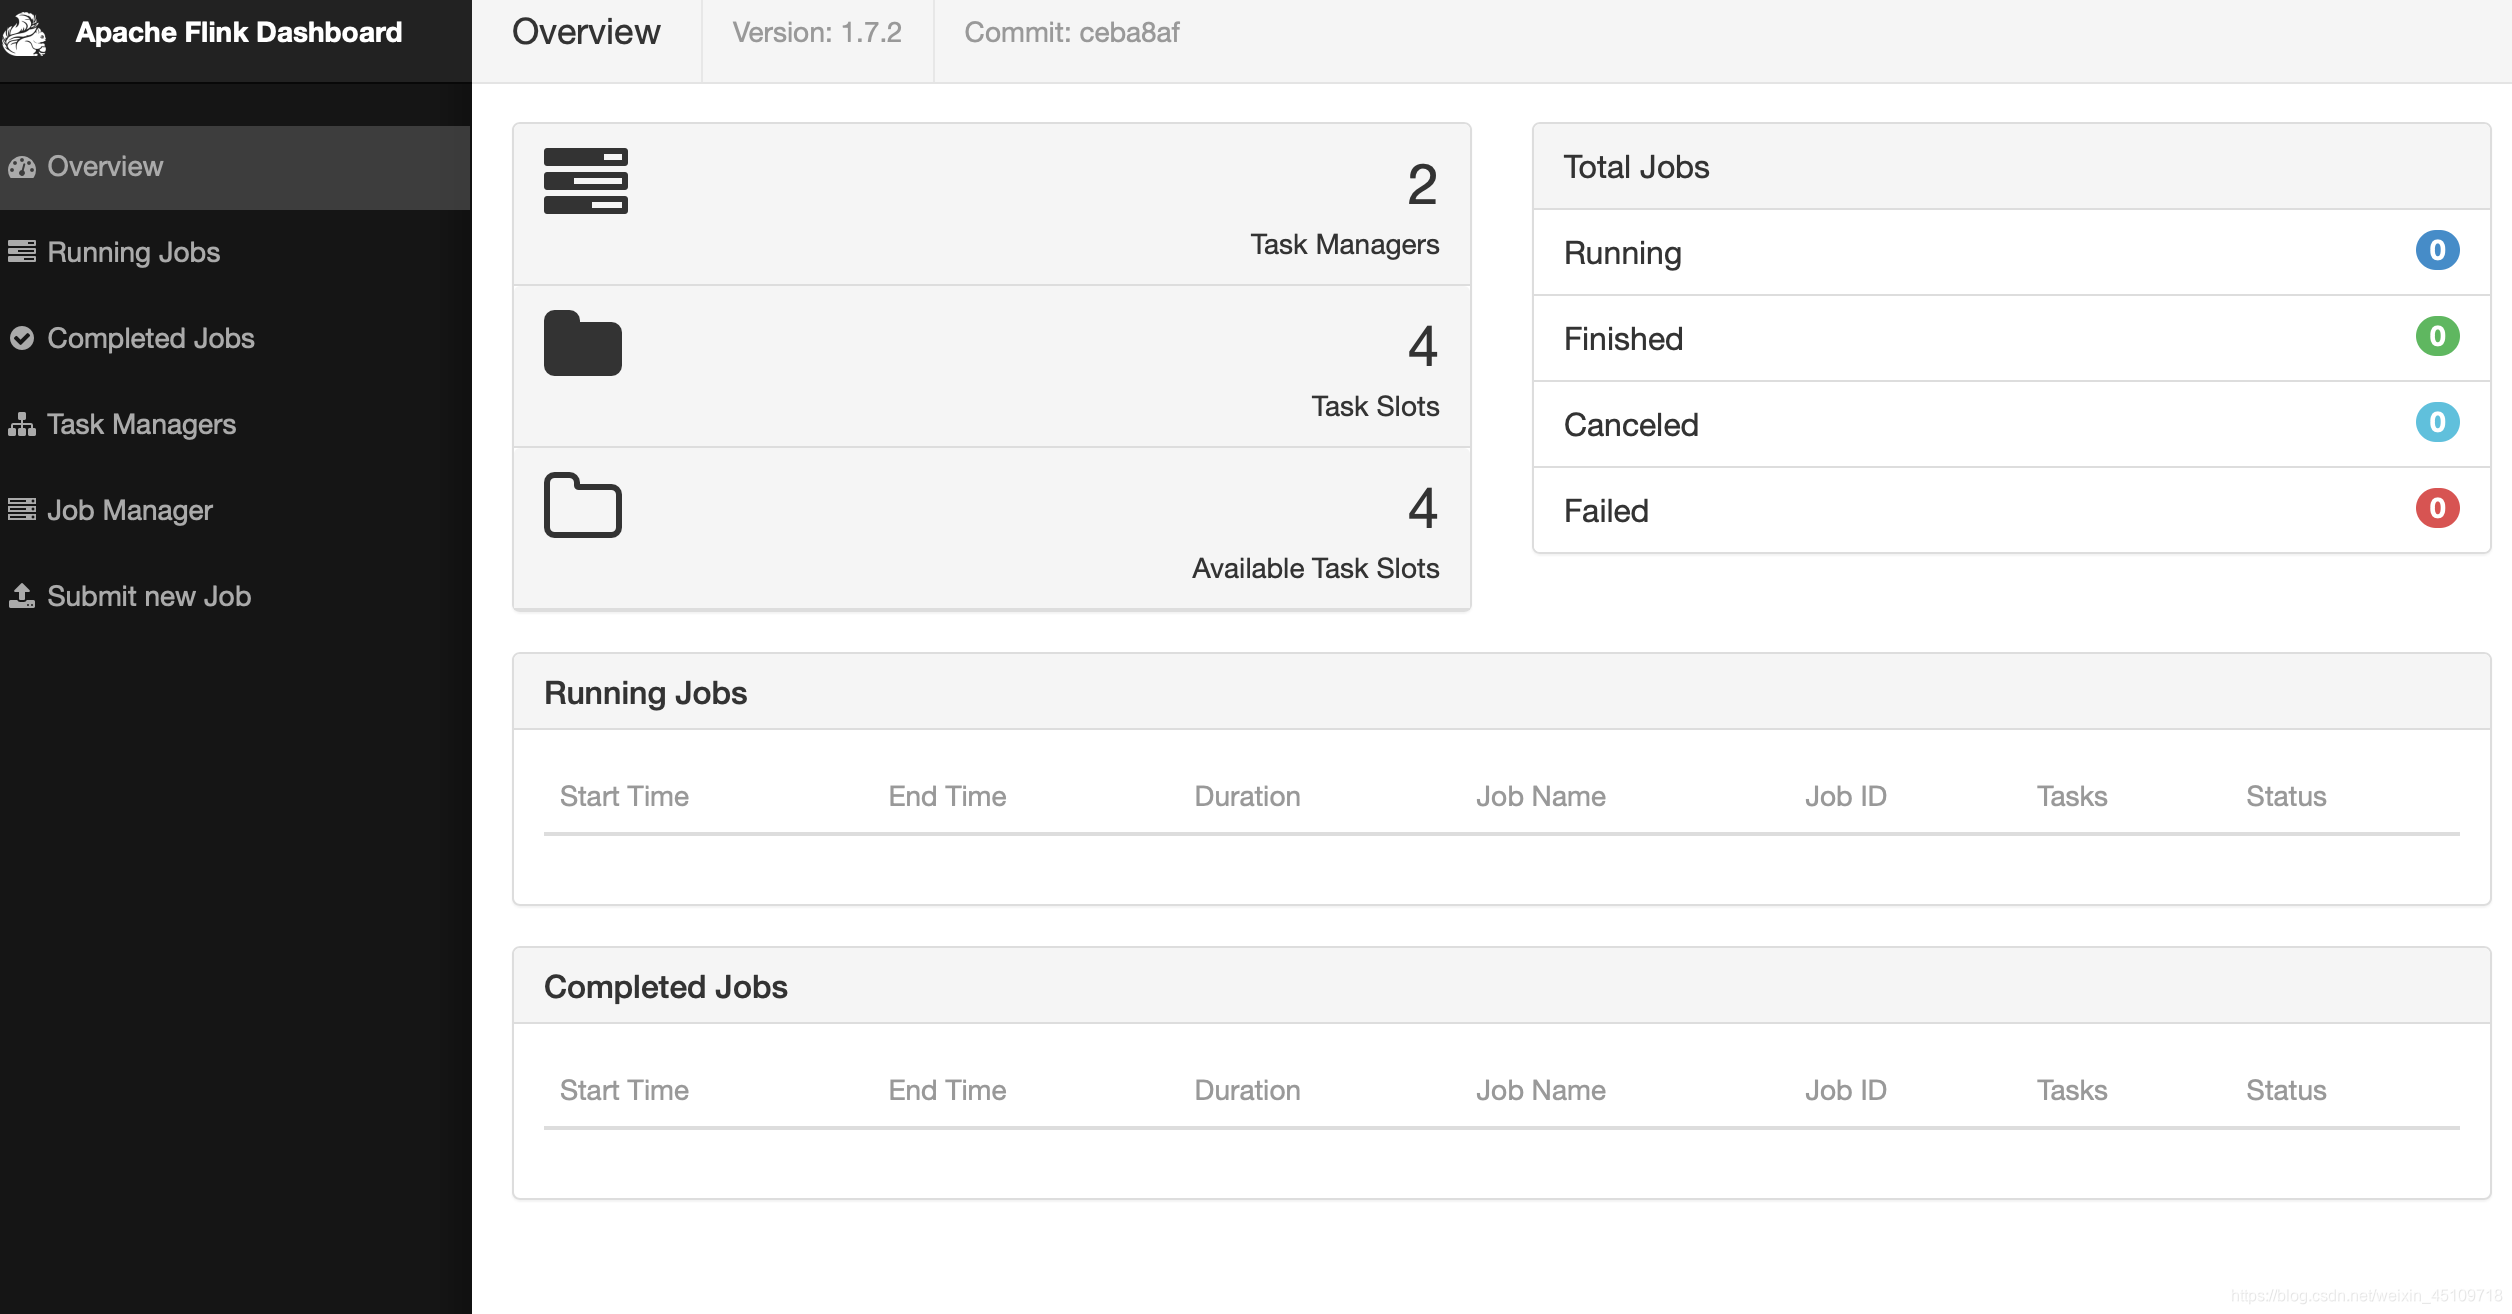The height and width of the screenshot is (1314, 2512).
Task: Click the Running Jobs list icon in sidebar
Action: tap(22, 251)
